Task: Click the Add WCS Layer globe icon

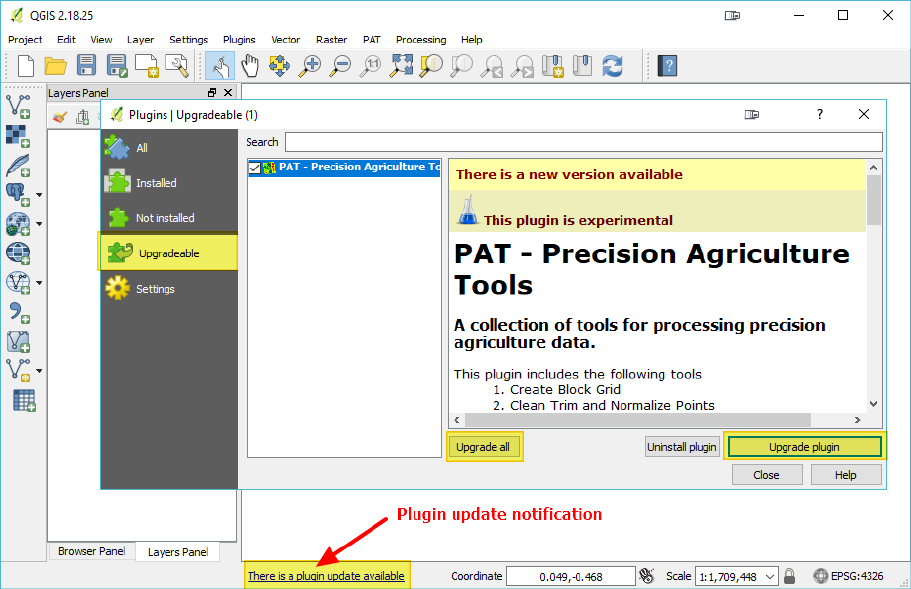Action: pos(18,253)
